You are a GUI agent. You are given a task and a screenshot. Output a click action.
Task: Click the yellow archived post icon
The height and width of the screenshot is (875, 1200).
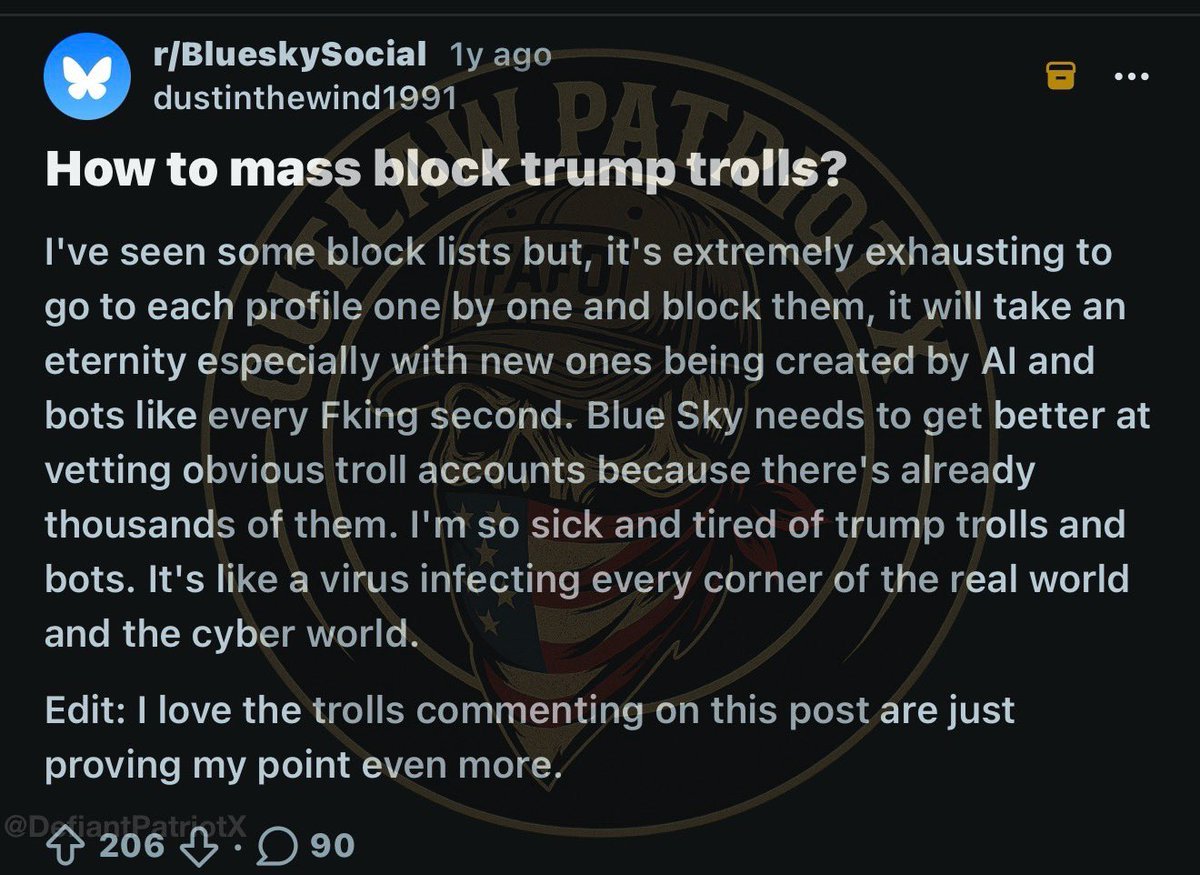(1061, 75)
